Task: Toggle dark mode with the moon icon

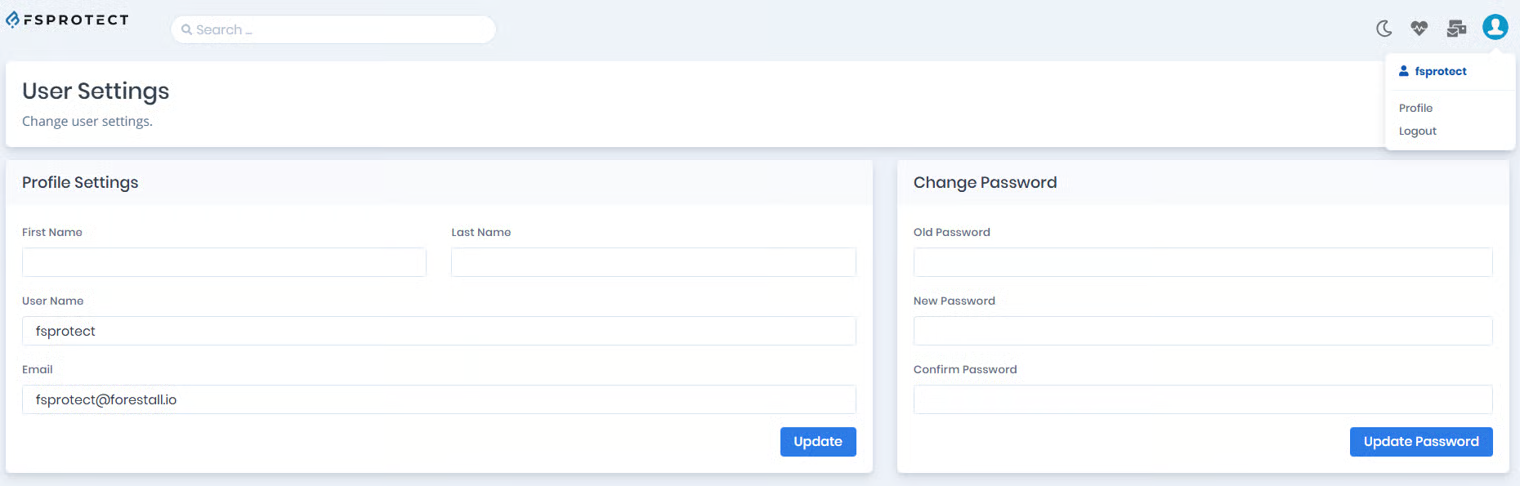Action: (x=1384, y=29)
